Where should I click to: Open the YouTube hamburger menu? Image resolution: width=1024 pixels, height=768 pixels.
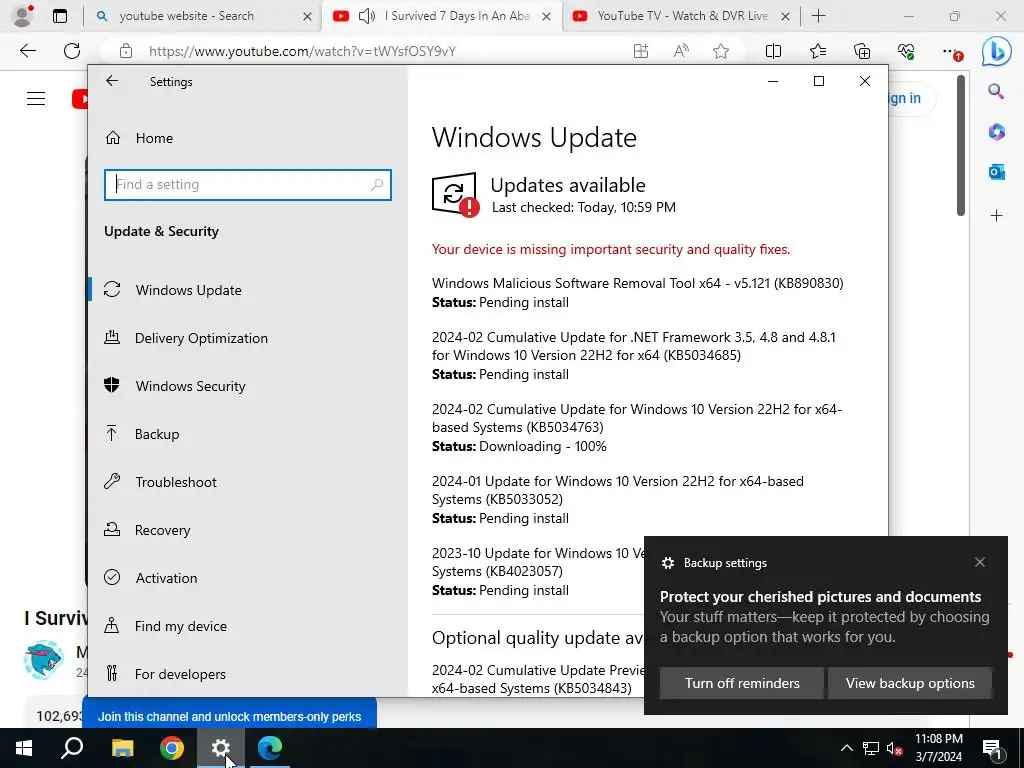pos(36,99)
